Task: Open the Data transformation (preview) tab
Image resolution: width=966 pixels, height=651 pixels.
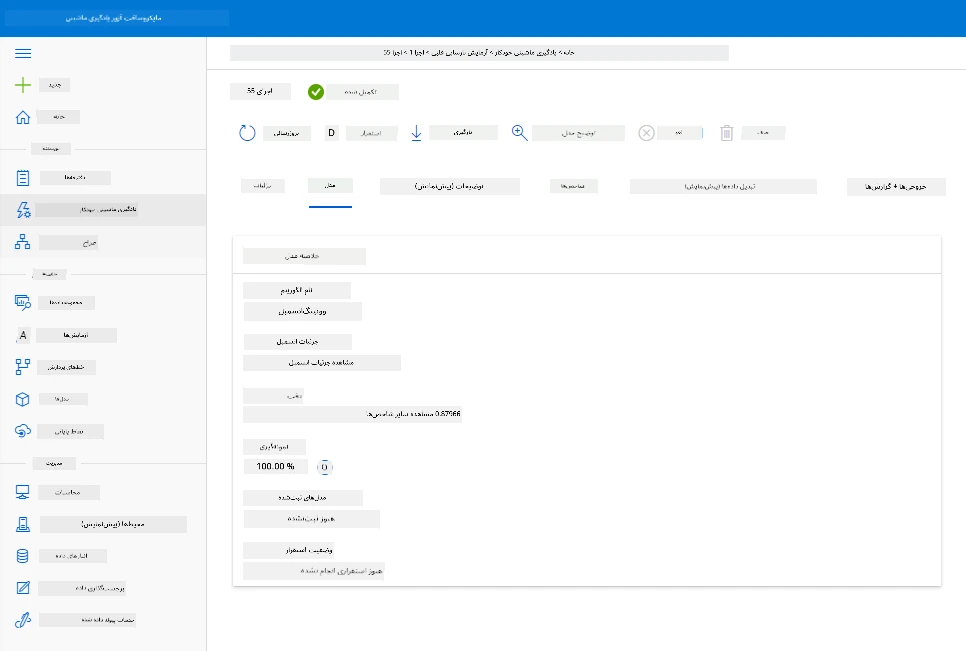Action: (723, 186)
